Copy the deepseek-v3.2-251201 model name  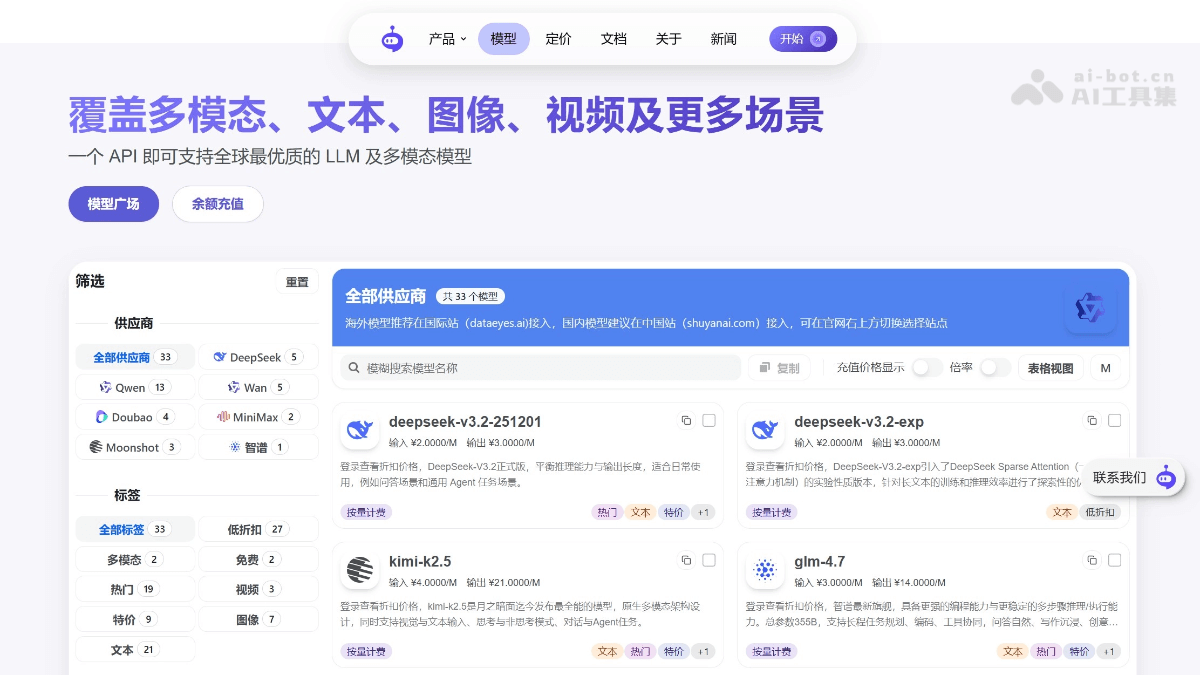pos(686,421)
